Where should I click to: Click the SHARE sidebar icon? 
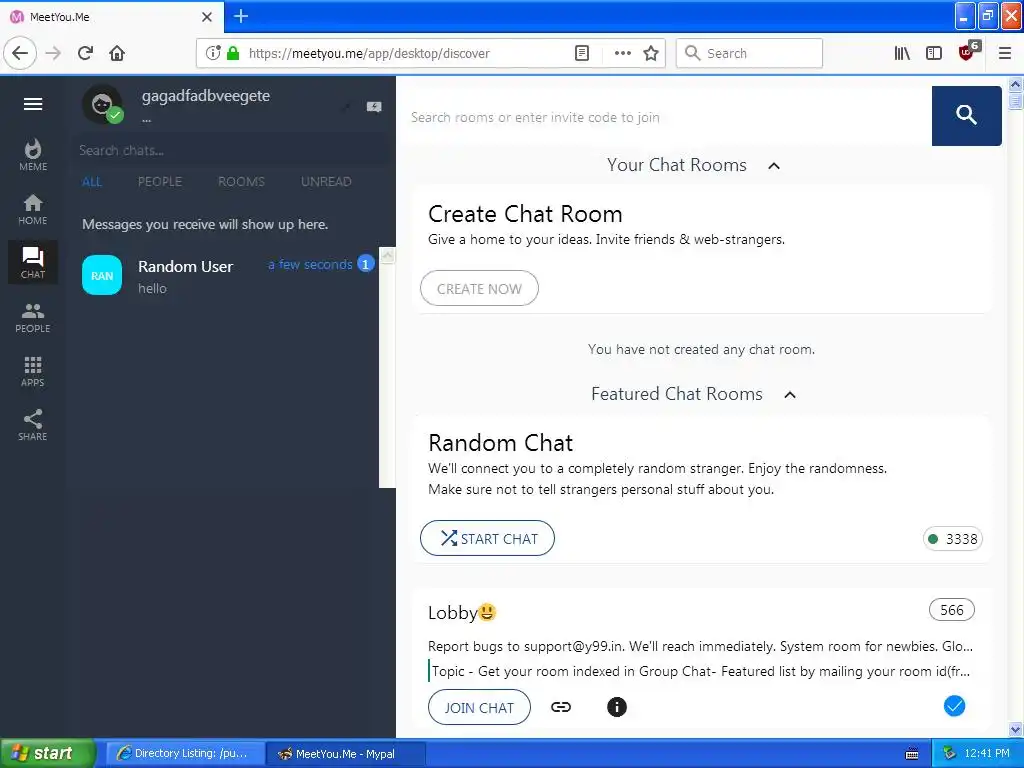33,425
